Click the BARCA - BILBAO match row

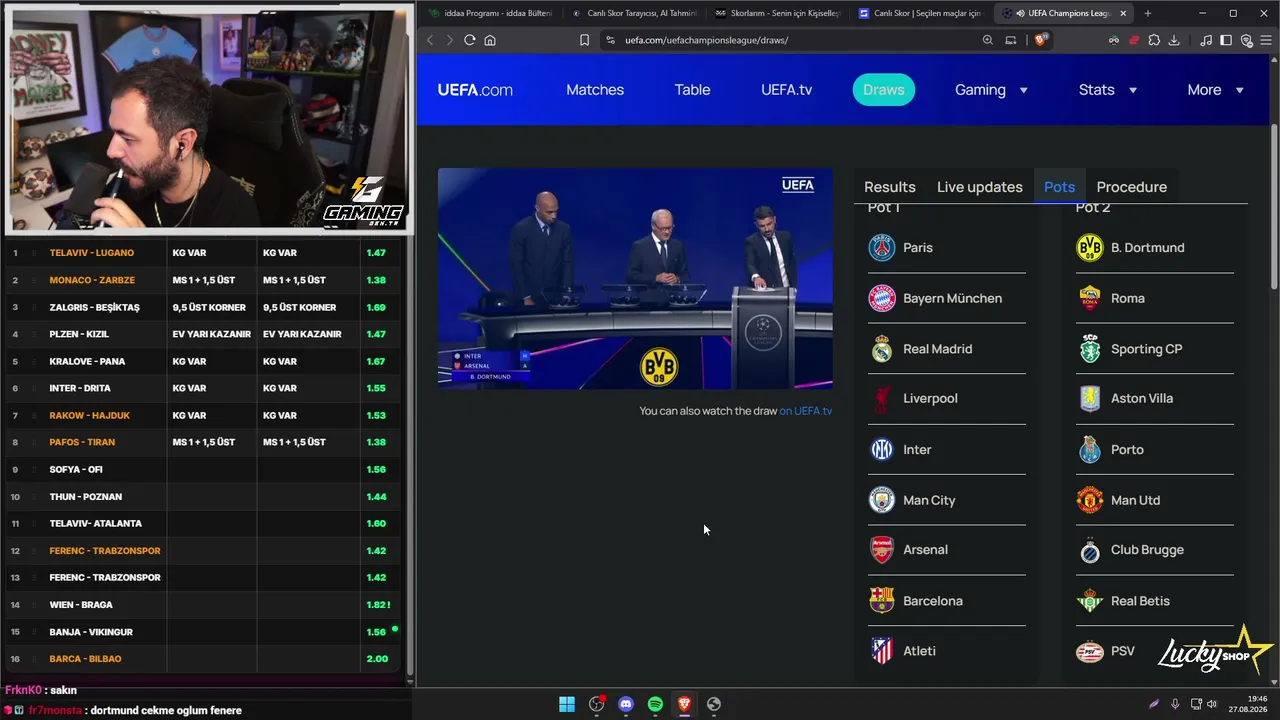click(x=204, y=659)
